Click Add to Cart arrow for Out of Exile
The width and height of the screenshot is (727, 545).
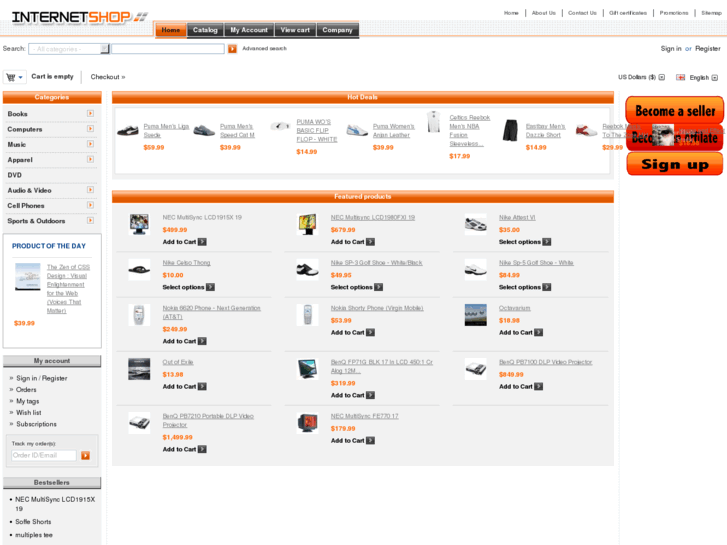[x=202, y=386]
